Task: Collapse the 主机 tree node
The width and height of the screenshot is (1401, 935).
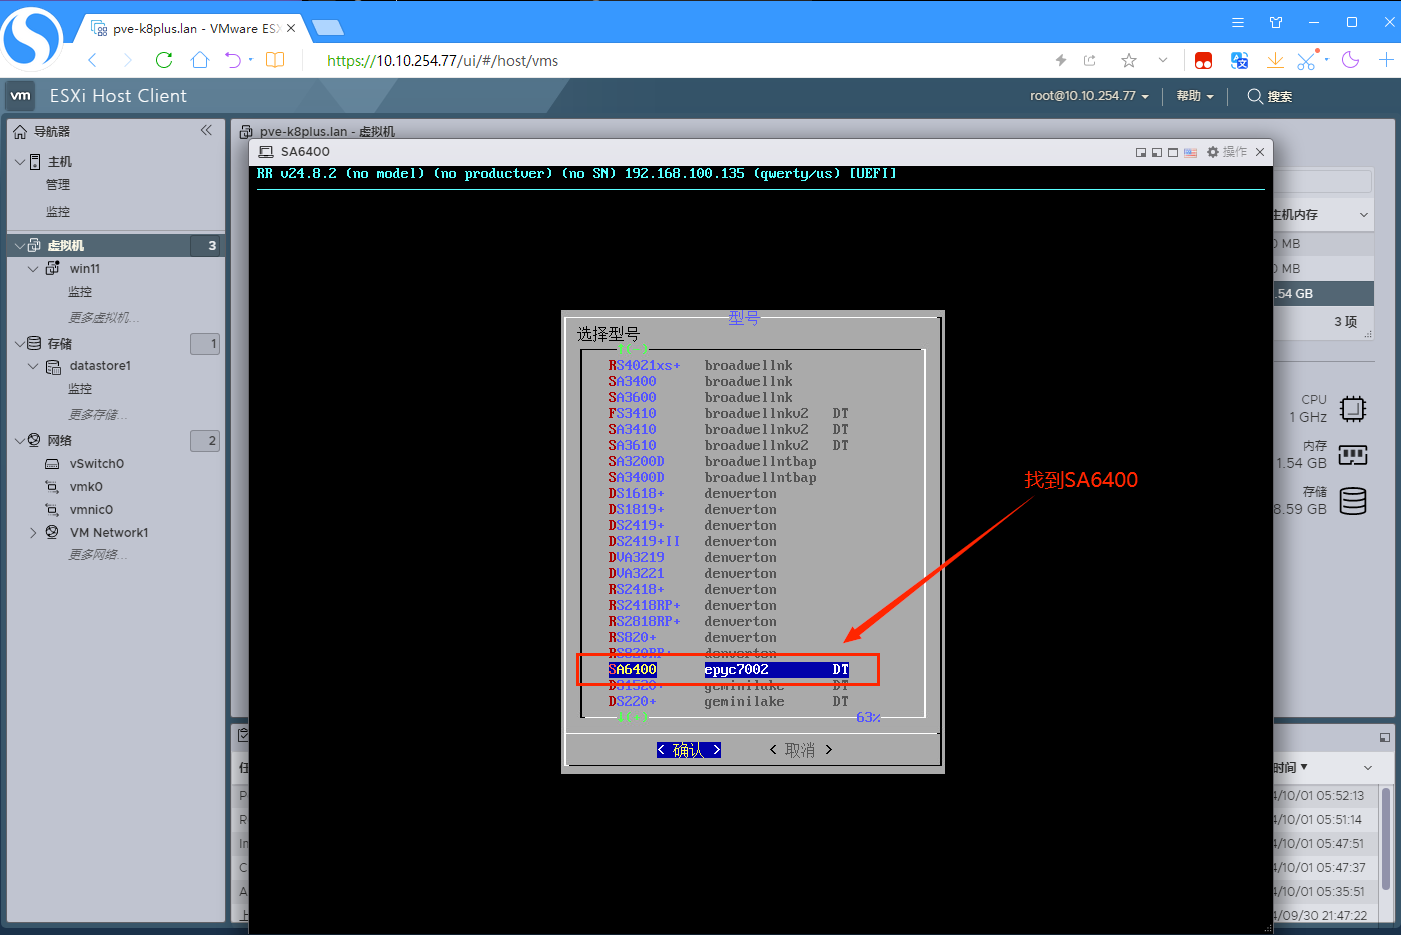Action: pos(20,161)
